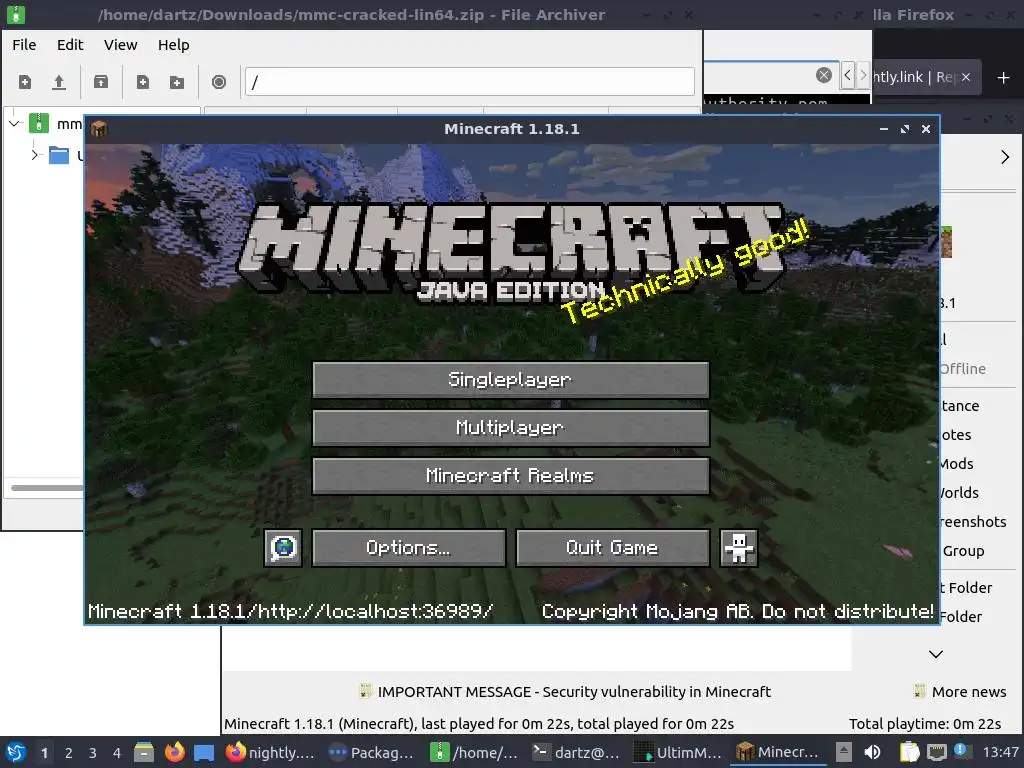Click the notification exclamation tray icon
Image resolution: width=1024 pixels, height=768 pixels.
[963, 752]
